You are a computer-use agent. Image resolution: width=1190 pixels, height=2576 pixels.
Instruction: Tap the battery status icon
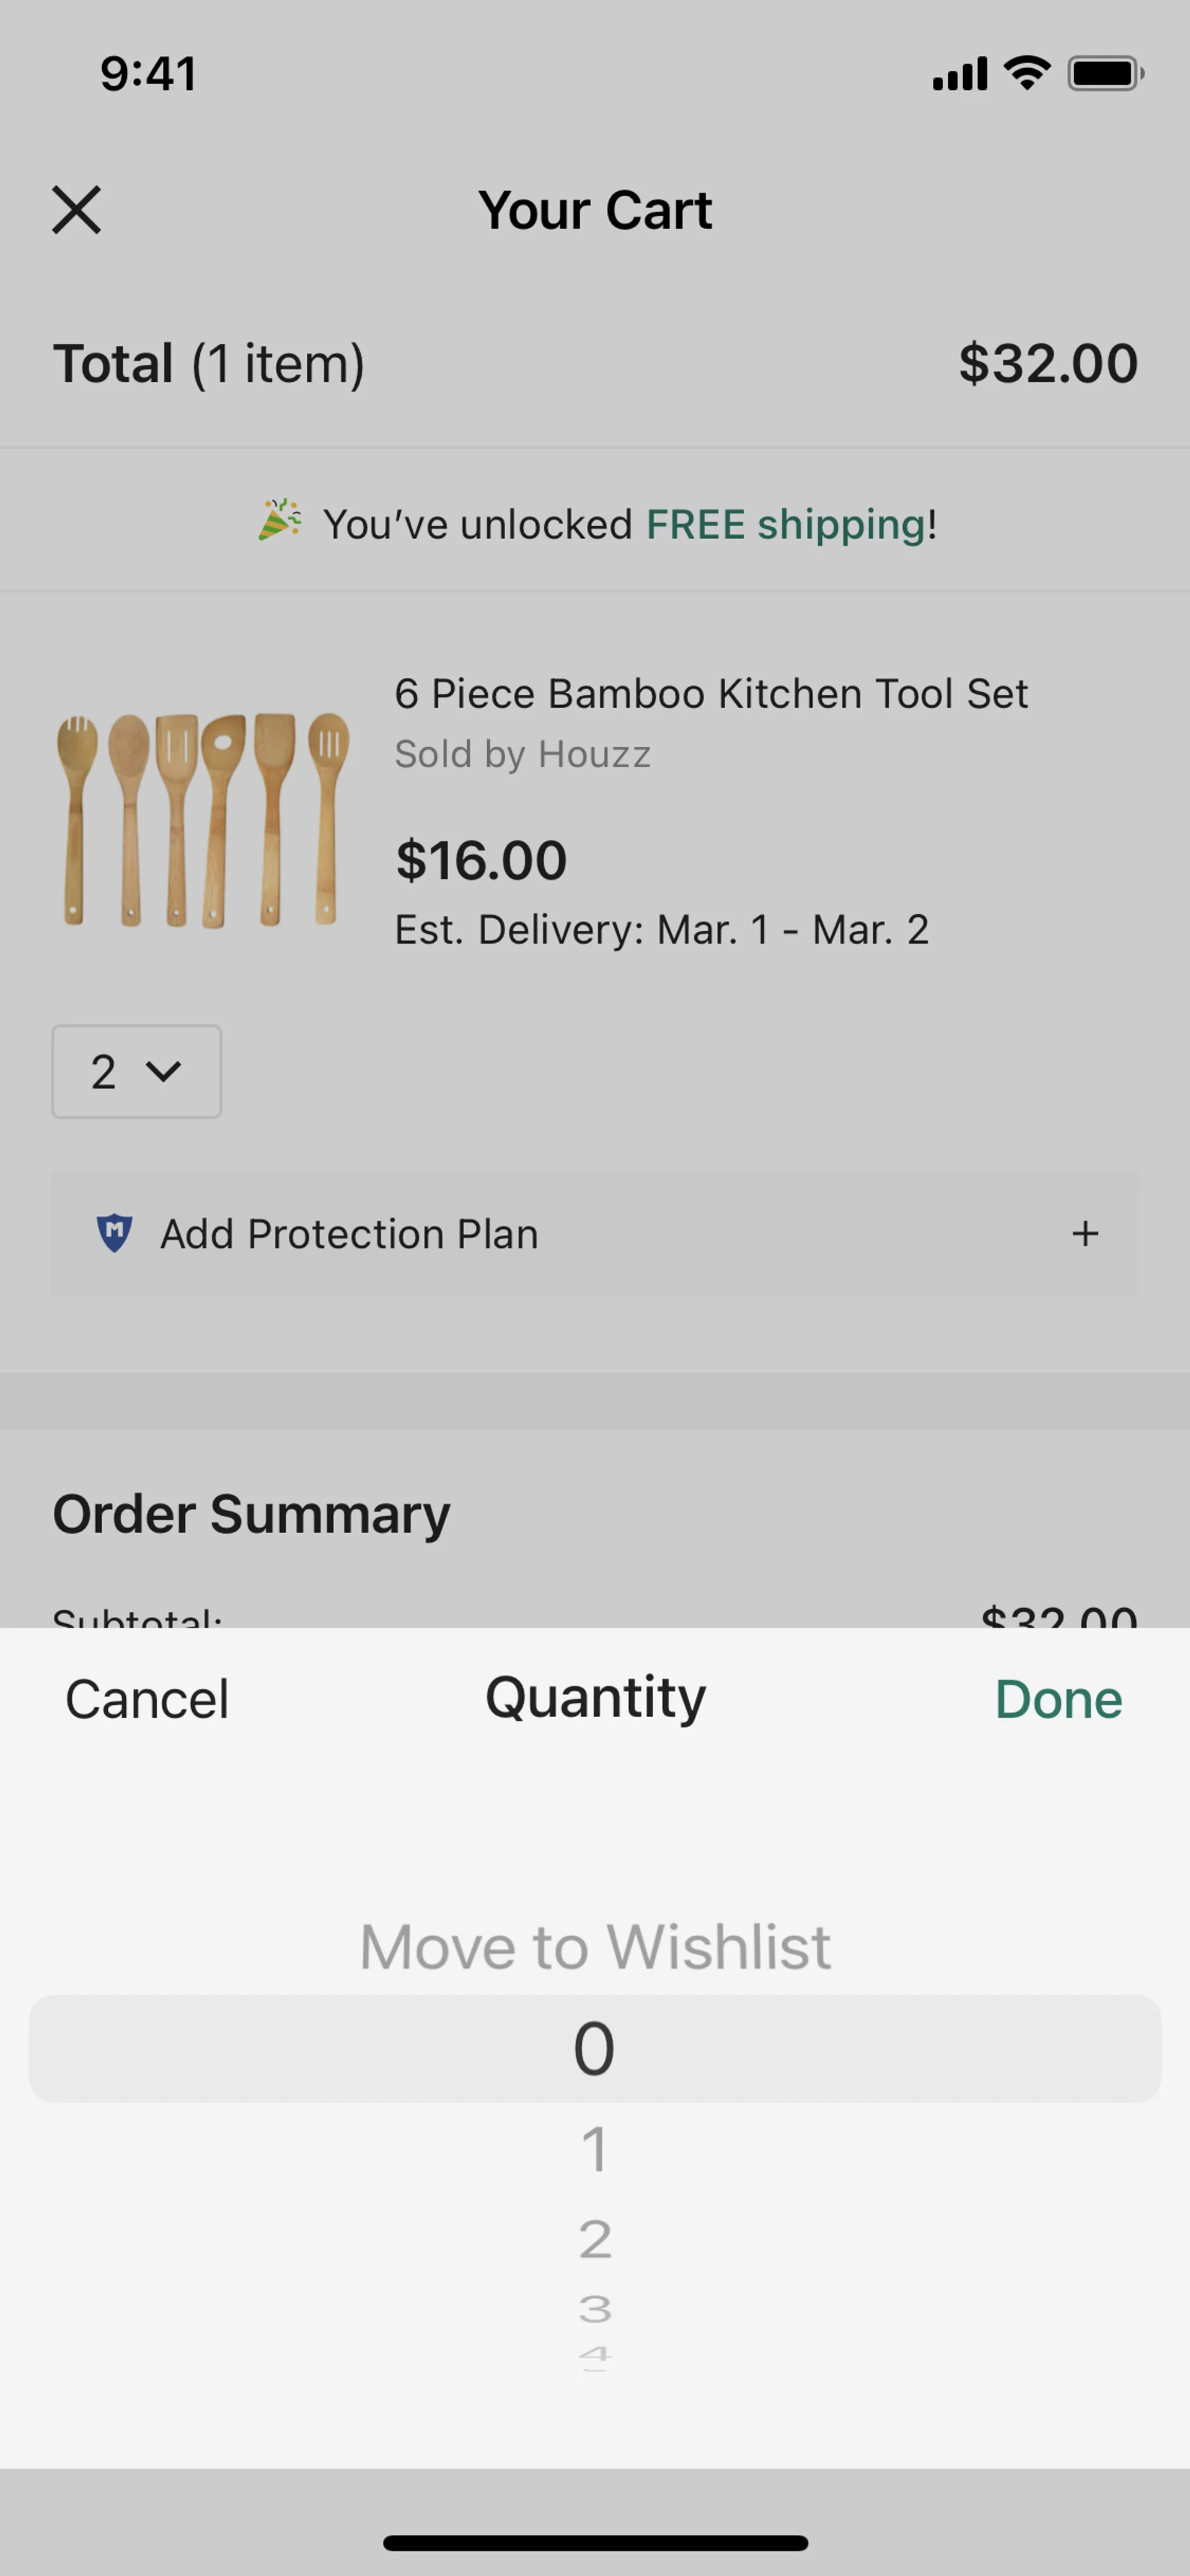click(1104, 73)
